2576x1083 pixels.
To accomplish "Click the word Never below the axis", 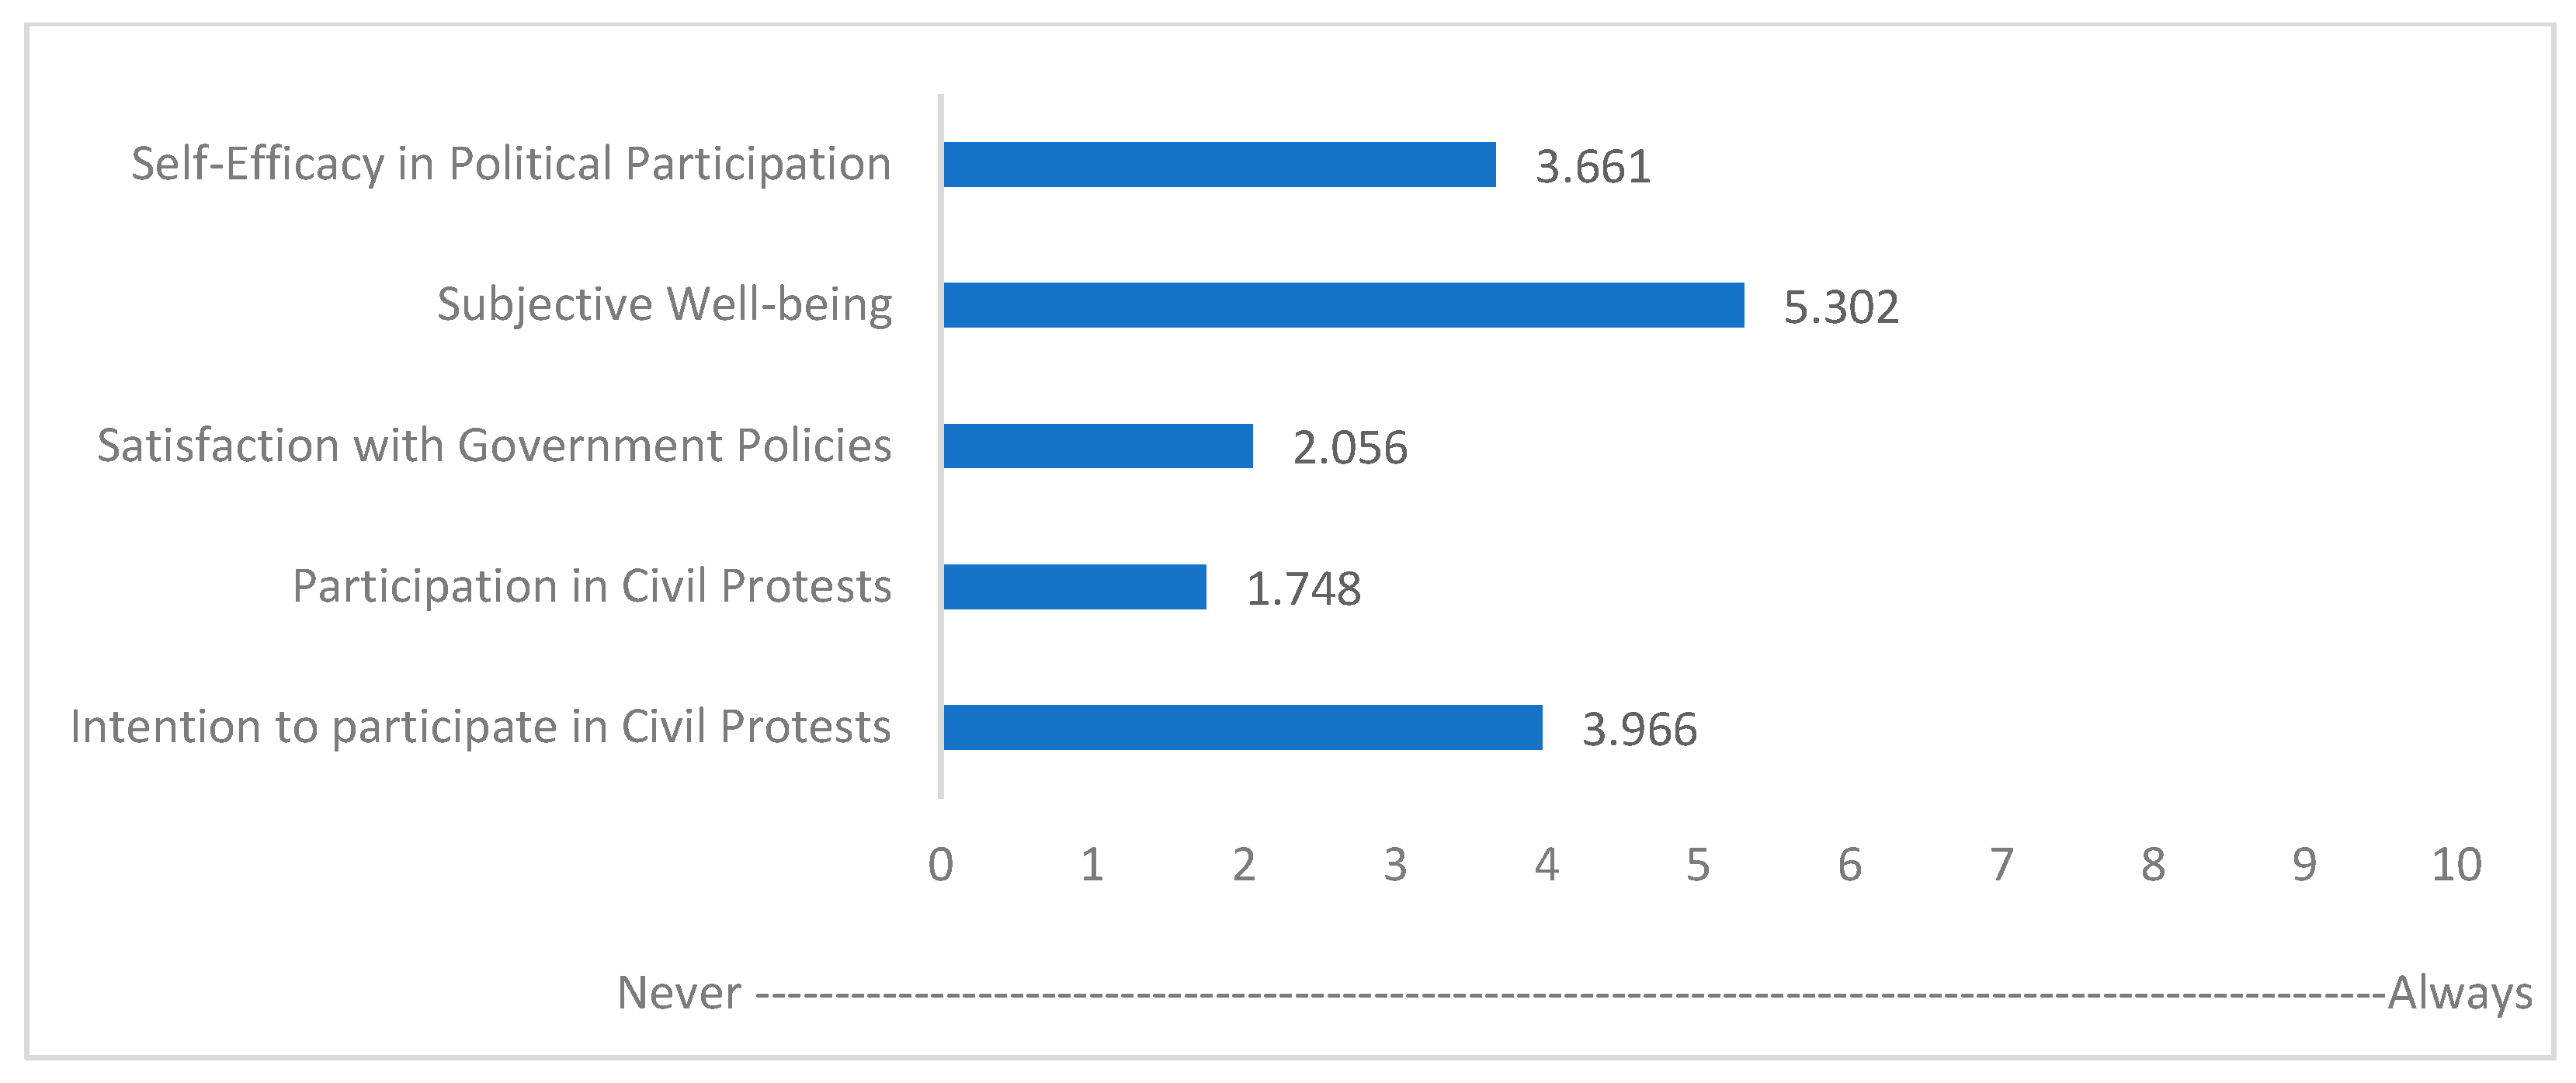I will 679,993.
